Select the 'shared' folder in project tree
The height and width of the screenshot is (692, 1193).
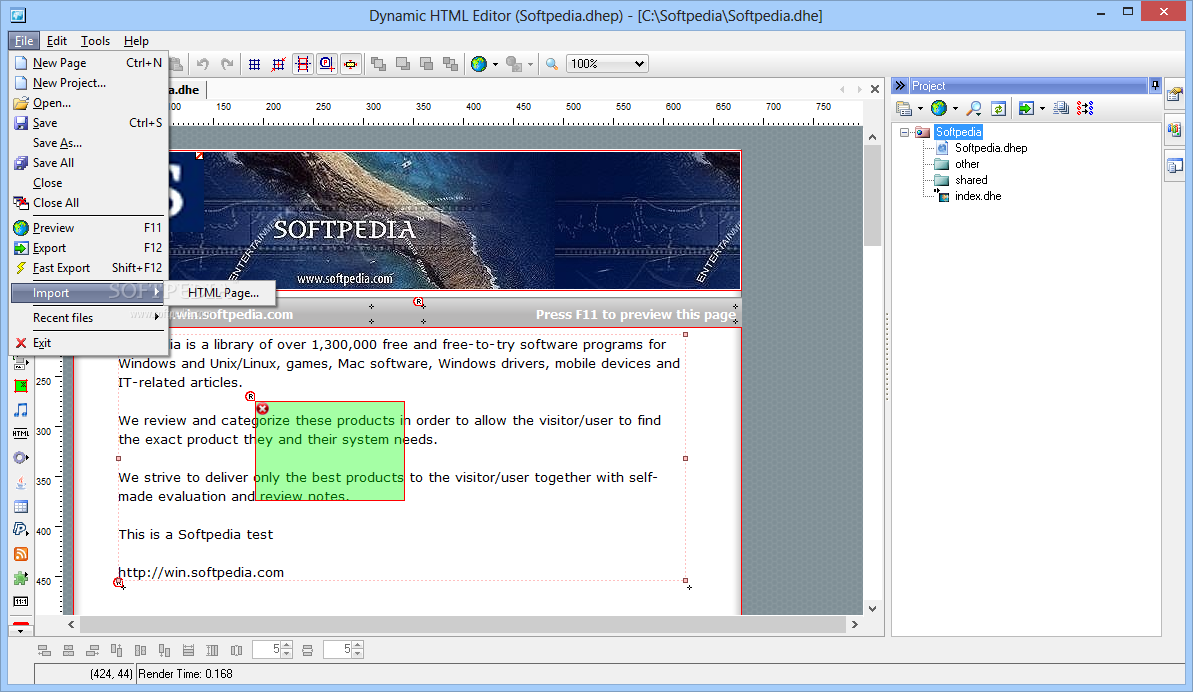(x=971, y=180)
